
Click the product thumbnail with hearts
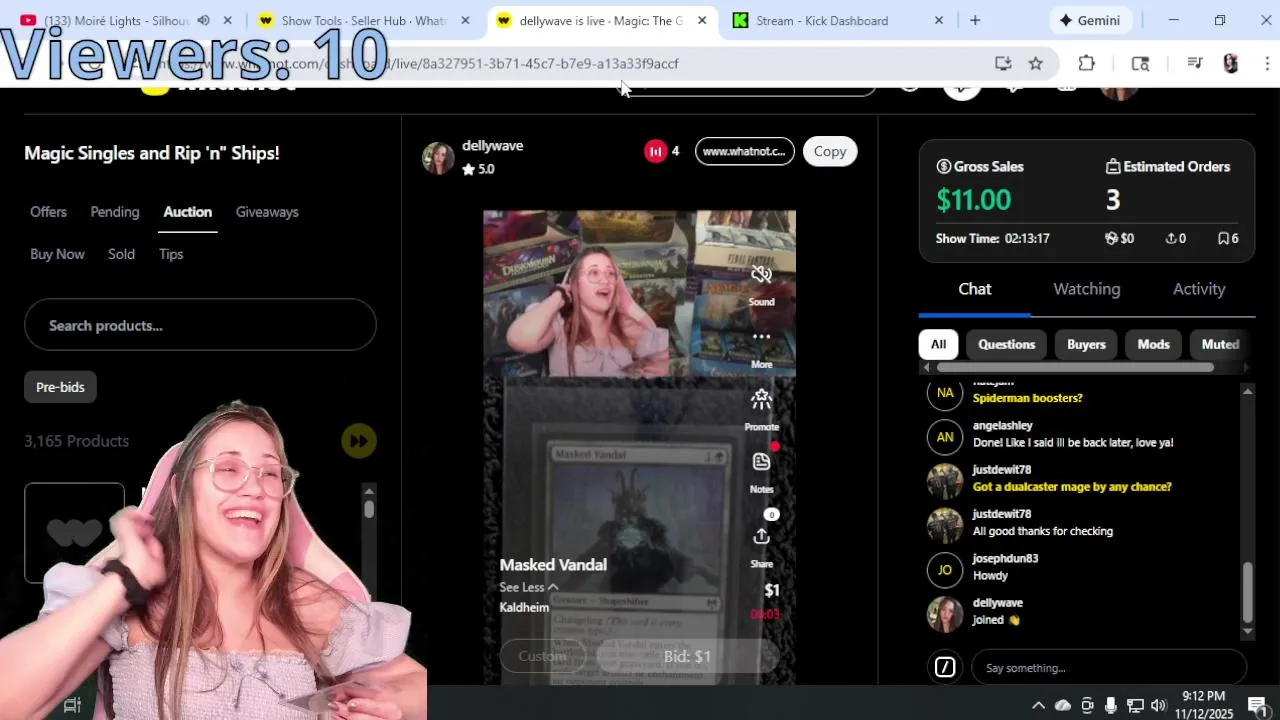tap(75, 533)
